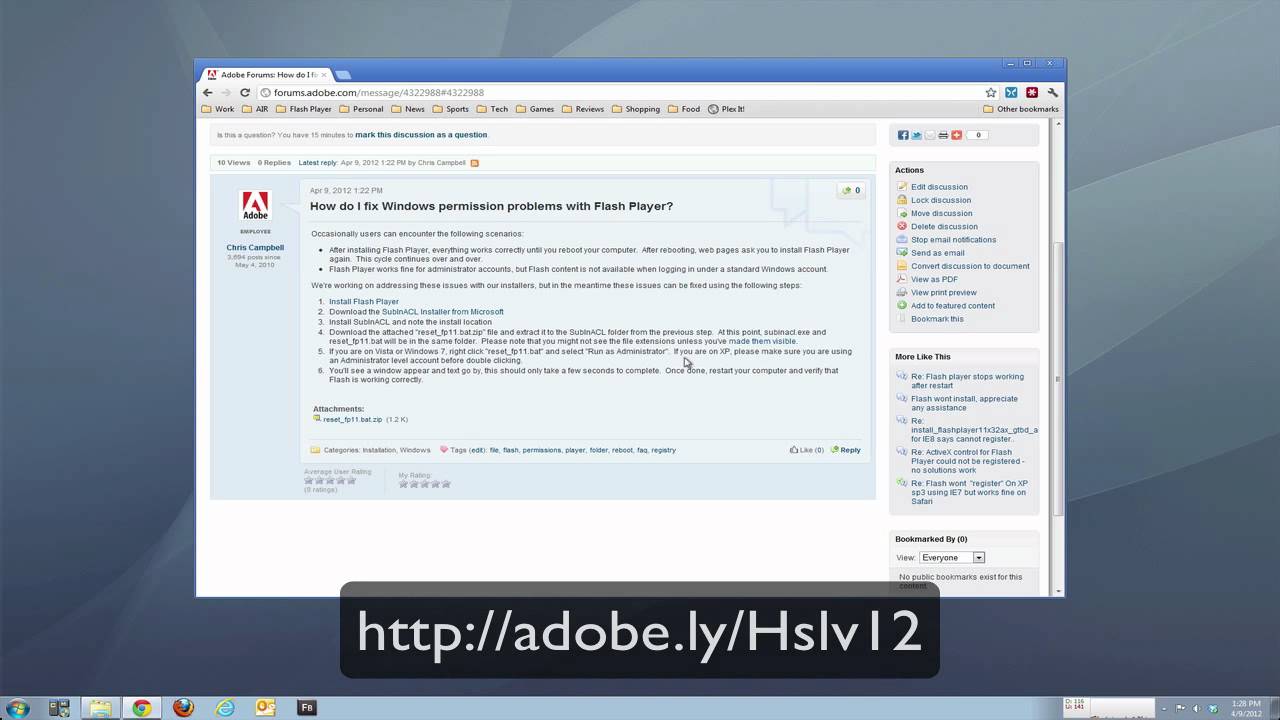Download reset_fp11.bat.zip attachment
This screenshot has height=720, width=1280.
coord(352,420)
